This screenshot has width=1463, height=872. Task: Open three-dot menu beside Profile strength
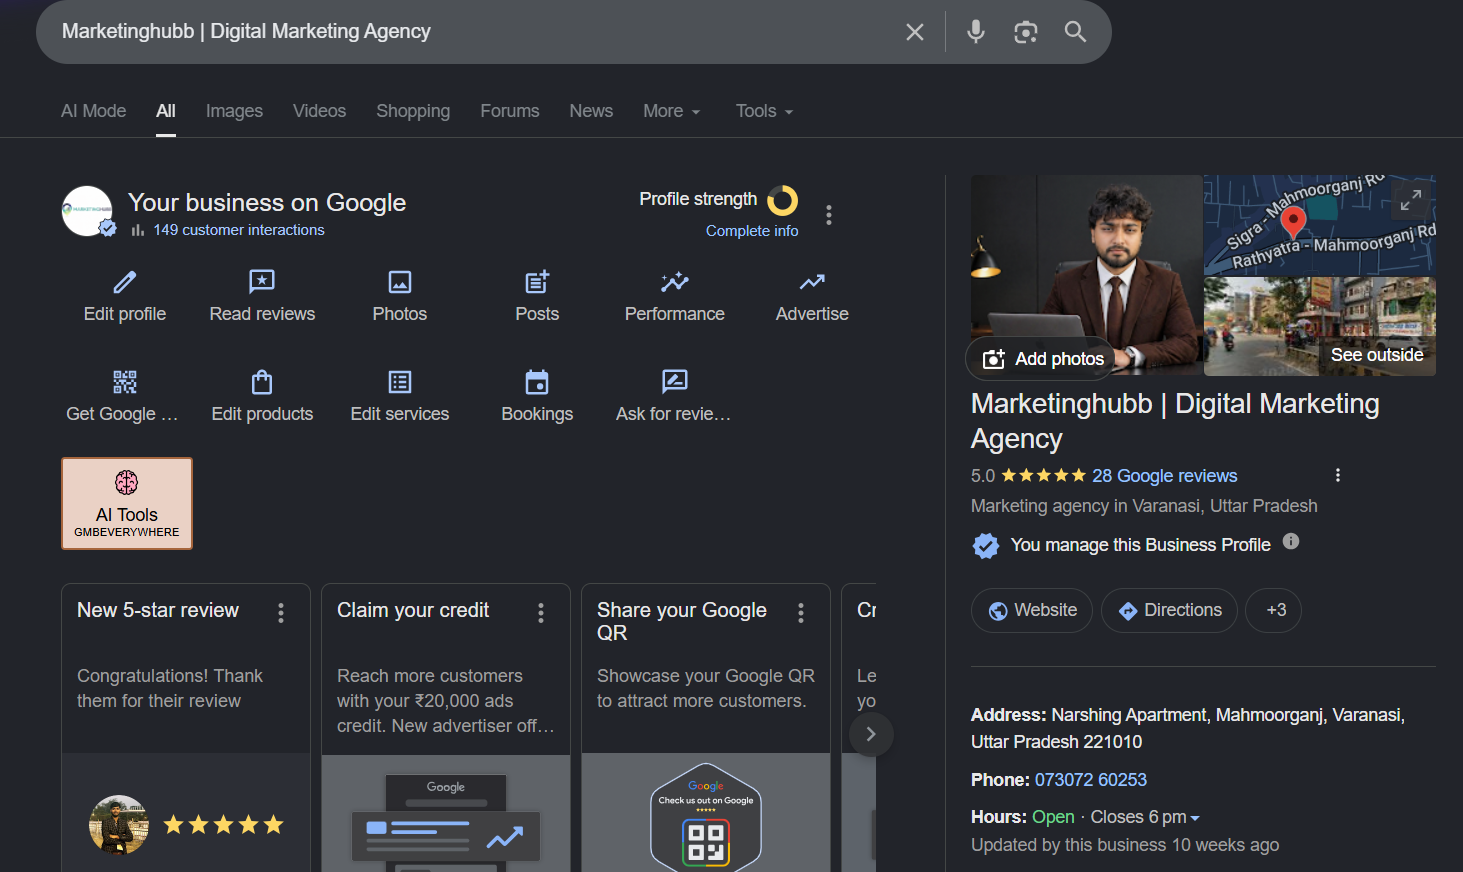[828, 215]
